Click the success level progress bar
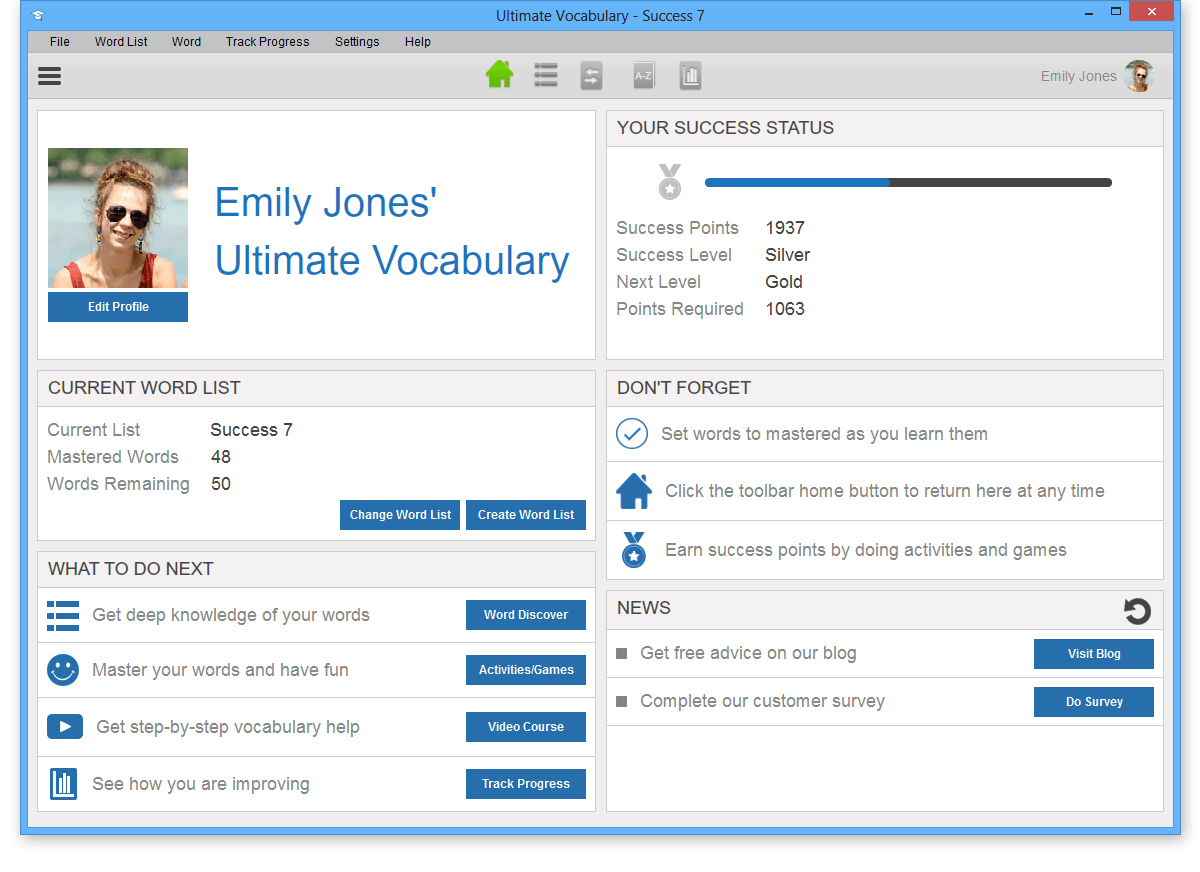This screenshot has height=872, width=1200. (x=908, y=183)
